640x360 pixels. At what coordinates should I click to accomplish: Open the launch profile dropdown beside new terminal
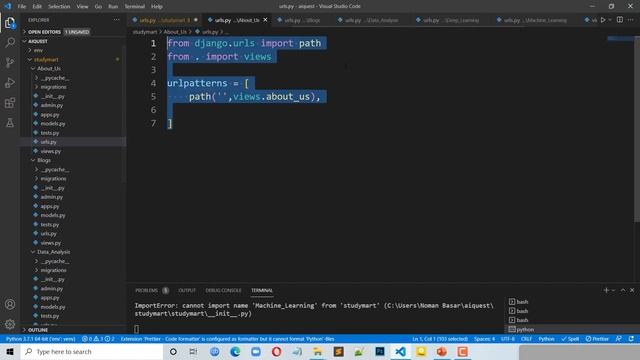coord(613,290)
